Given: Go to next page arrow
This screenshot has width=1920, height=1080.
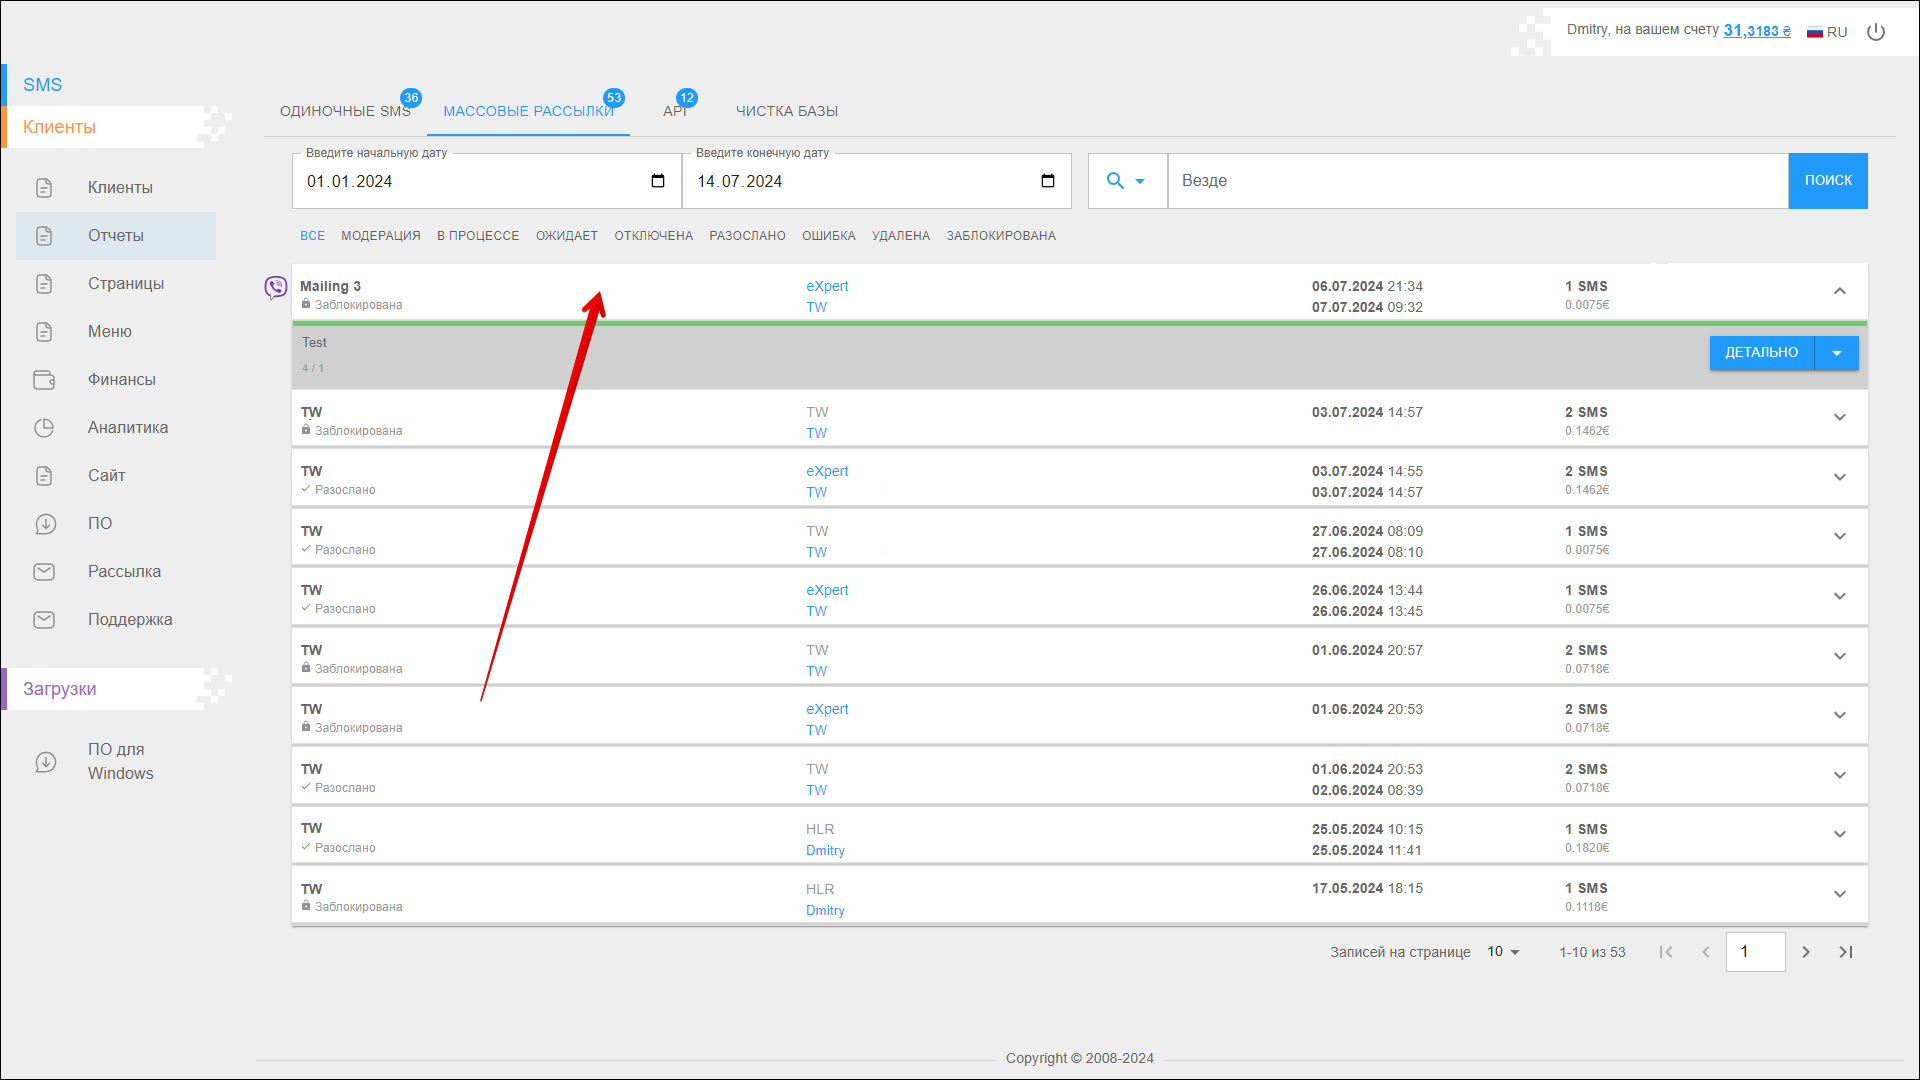Looking at the screenshot, I should point(1805,952).
